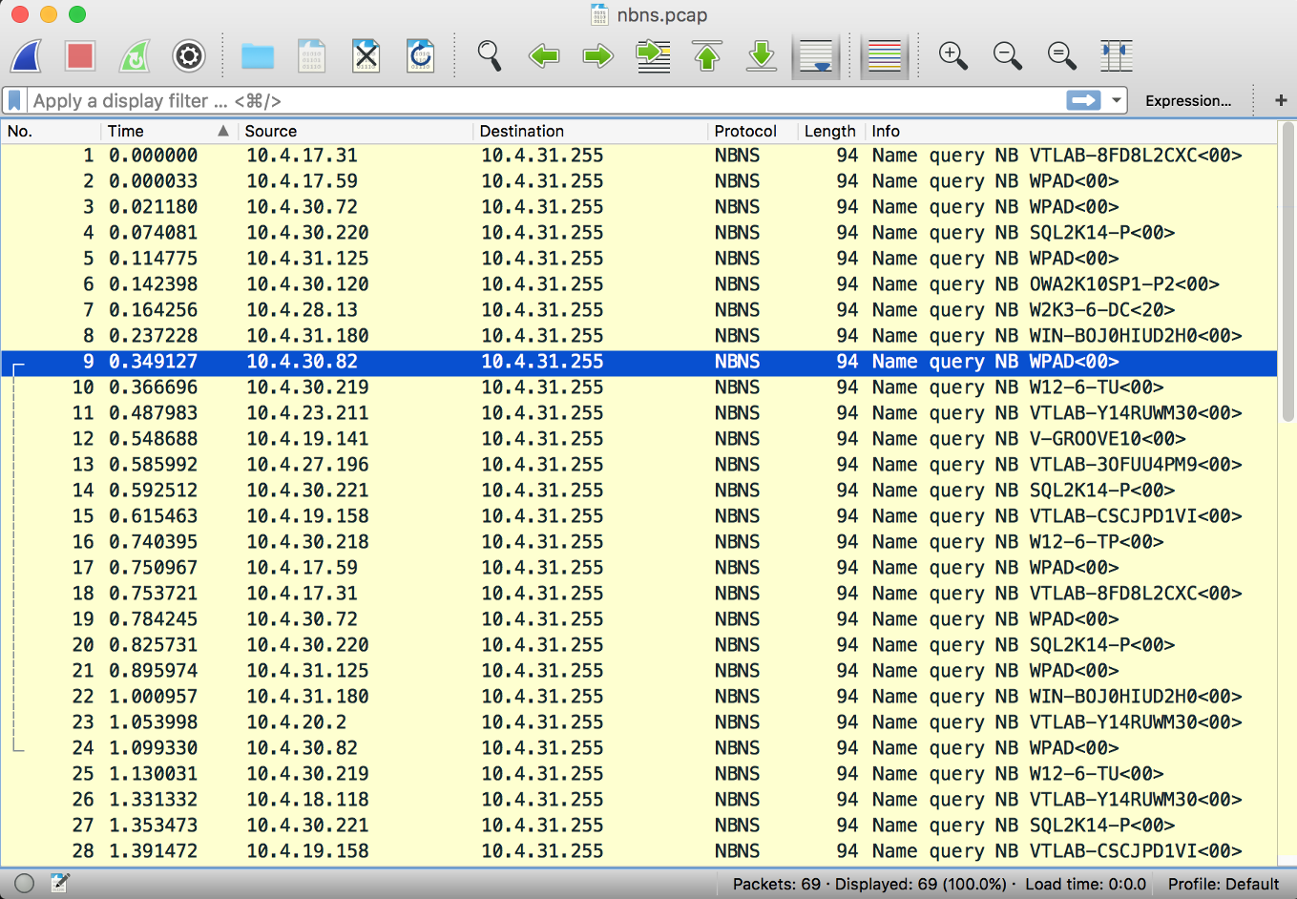
Task: Open the recent filters dropdown
Action: click(1116, 101)
